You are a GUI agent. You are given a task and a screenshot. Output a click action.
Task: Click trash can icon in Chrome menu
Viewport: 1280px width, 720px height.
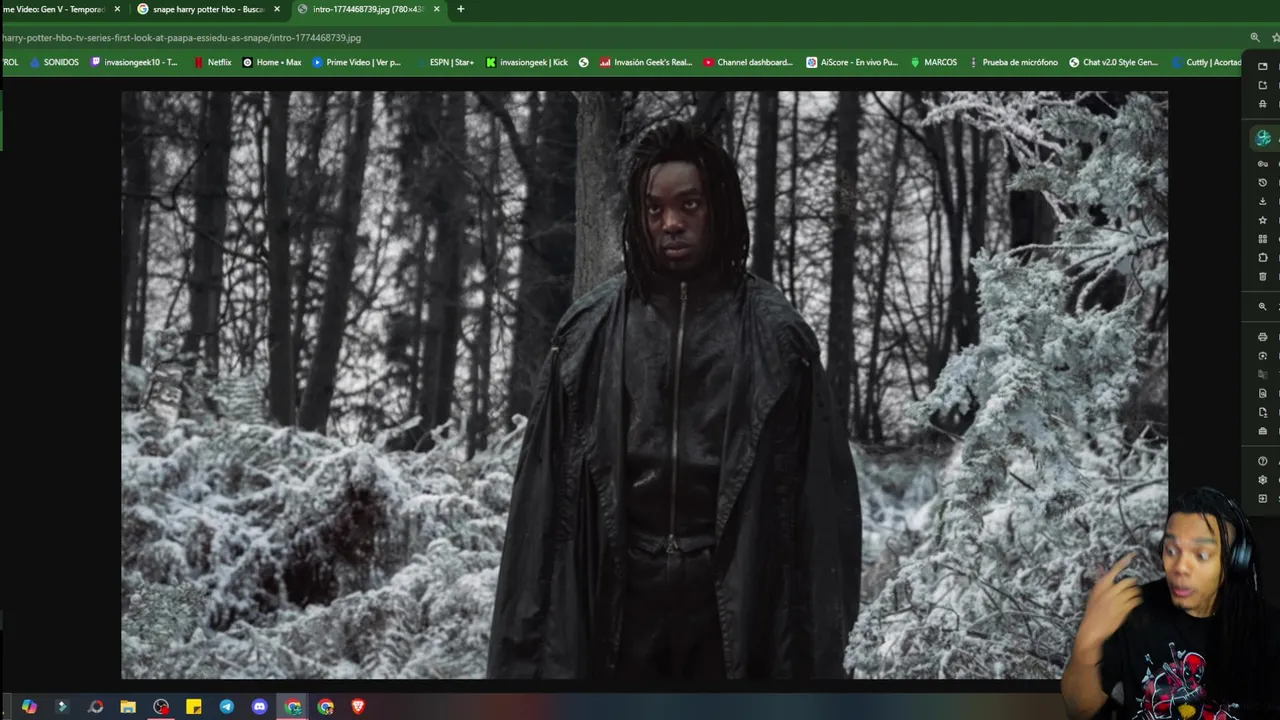pos(1263,276)
